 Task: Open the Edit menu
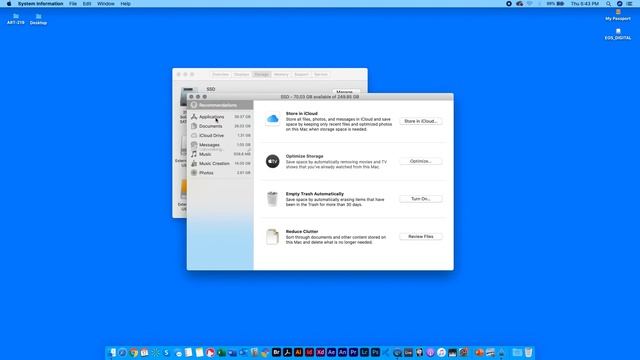(87, 4)
